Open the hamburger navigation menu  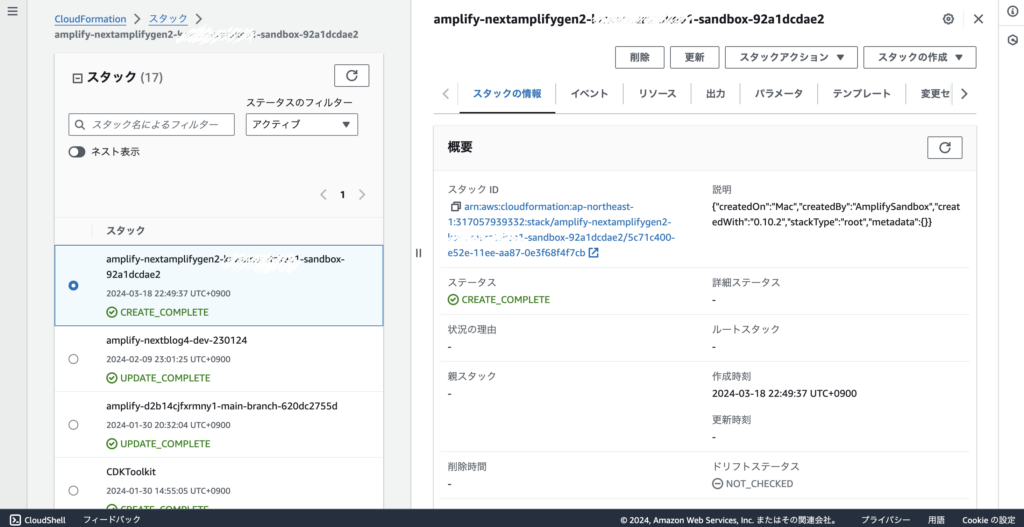pyautogui.click(x=12, y=12)
